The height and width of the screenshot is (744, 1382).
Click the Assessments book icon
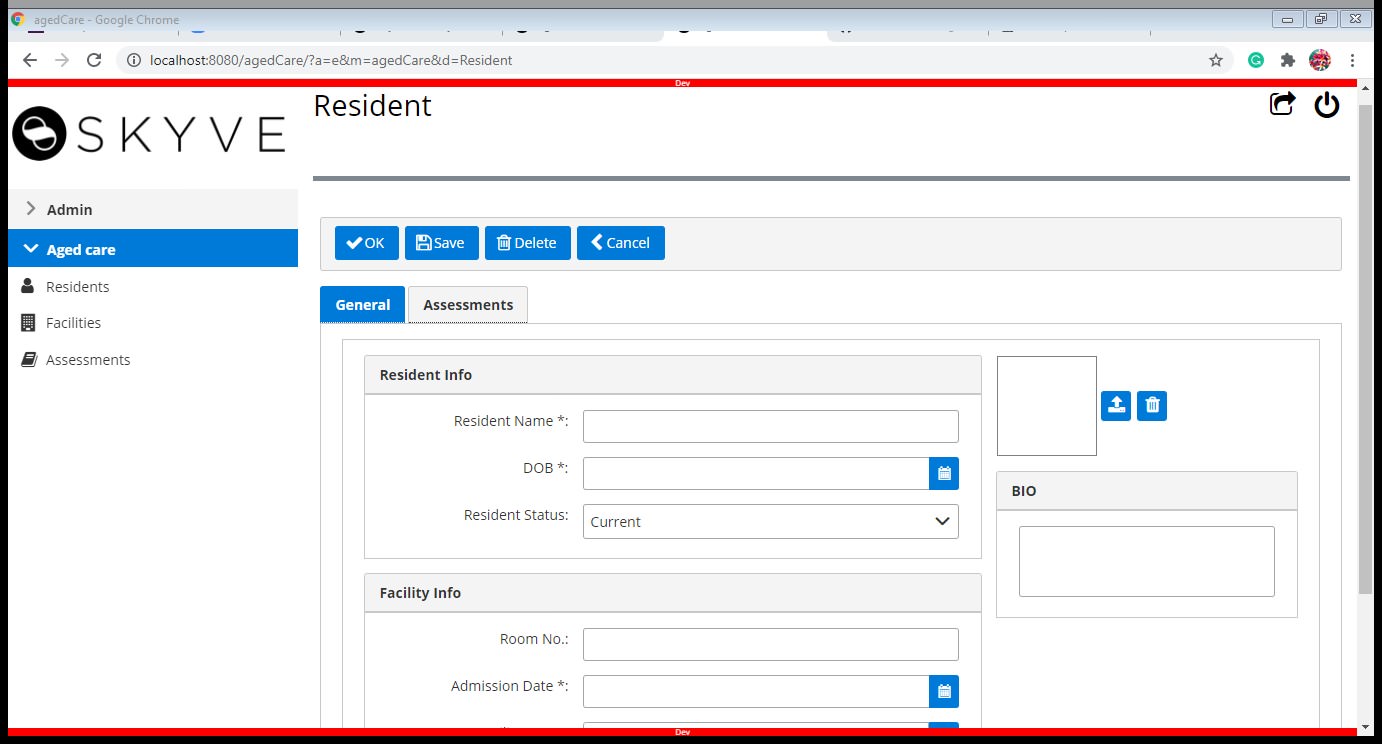pos(29,360)
